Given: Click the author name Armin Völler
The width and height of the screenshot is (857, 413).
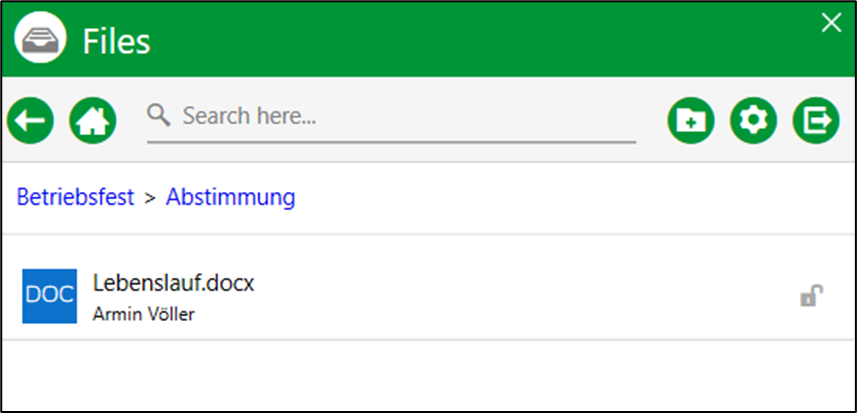Looking at the screenshot, I should coord(144,314).
